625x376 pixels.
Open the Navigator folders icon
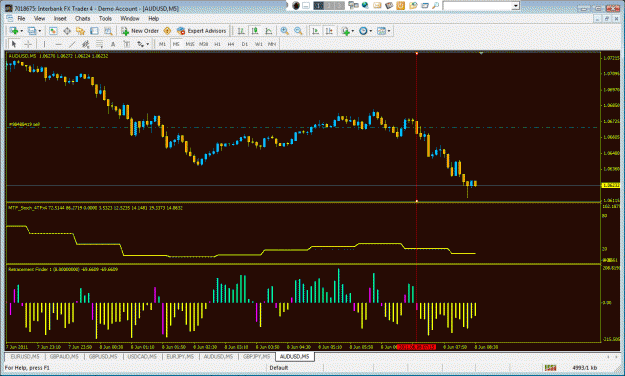click(x=81, y=31)
